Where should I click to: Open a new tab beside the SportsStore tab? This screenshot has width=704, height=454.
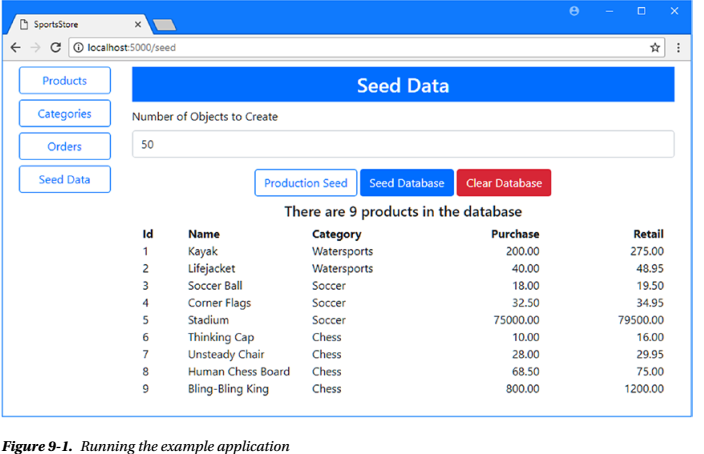[165, 24]
